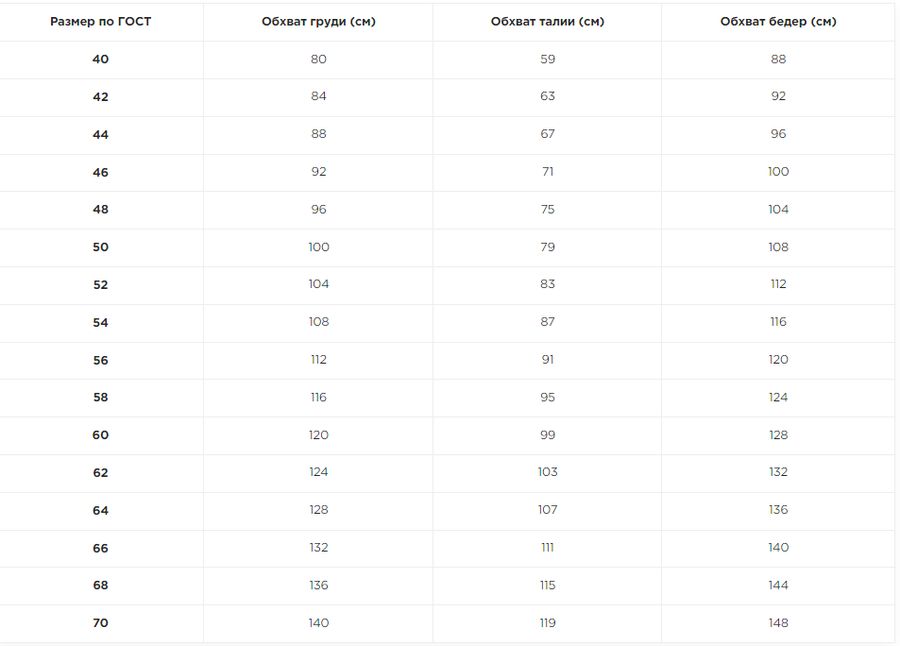Click the 'Обхват талии (см)' header cell
900x646 pixels.
click(x=548, y=22)
